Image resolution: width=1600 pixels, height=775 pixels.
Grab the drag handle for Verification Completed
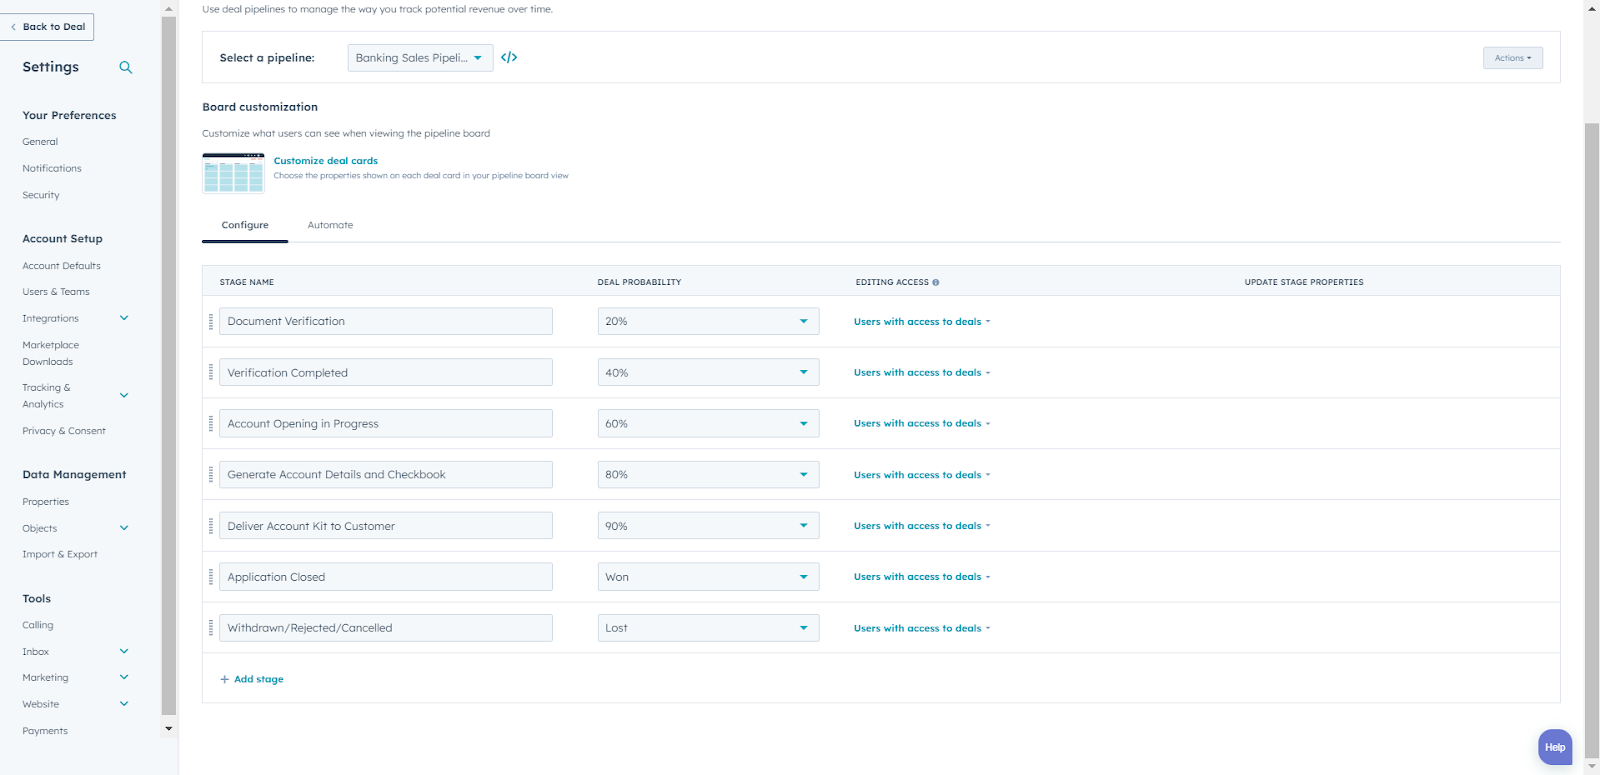point(211,372)
